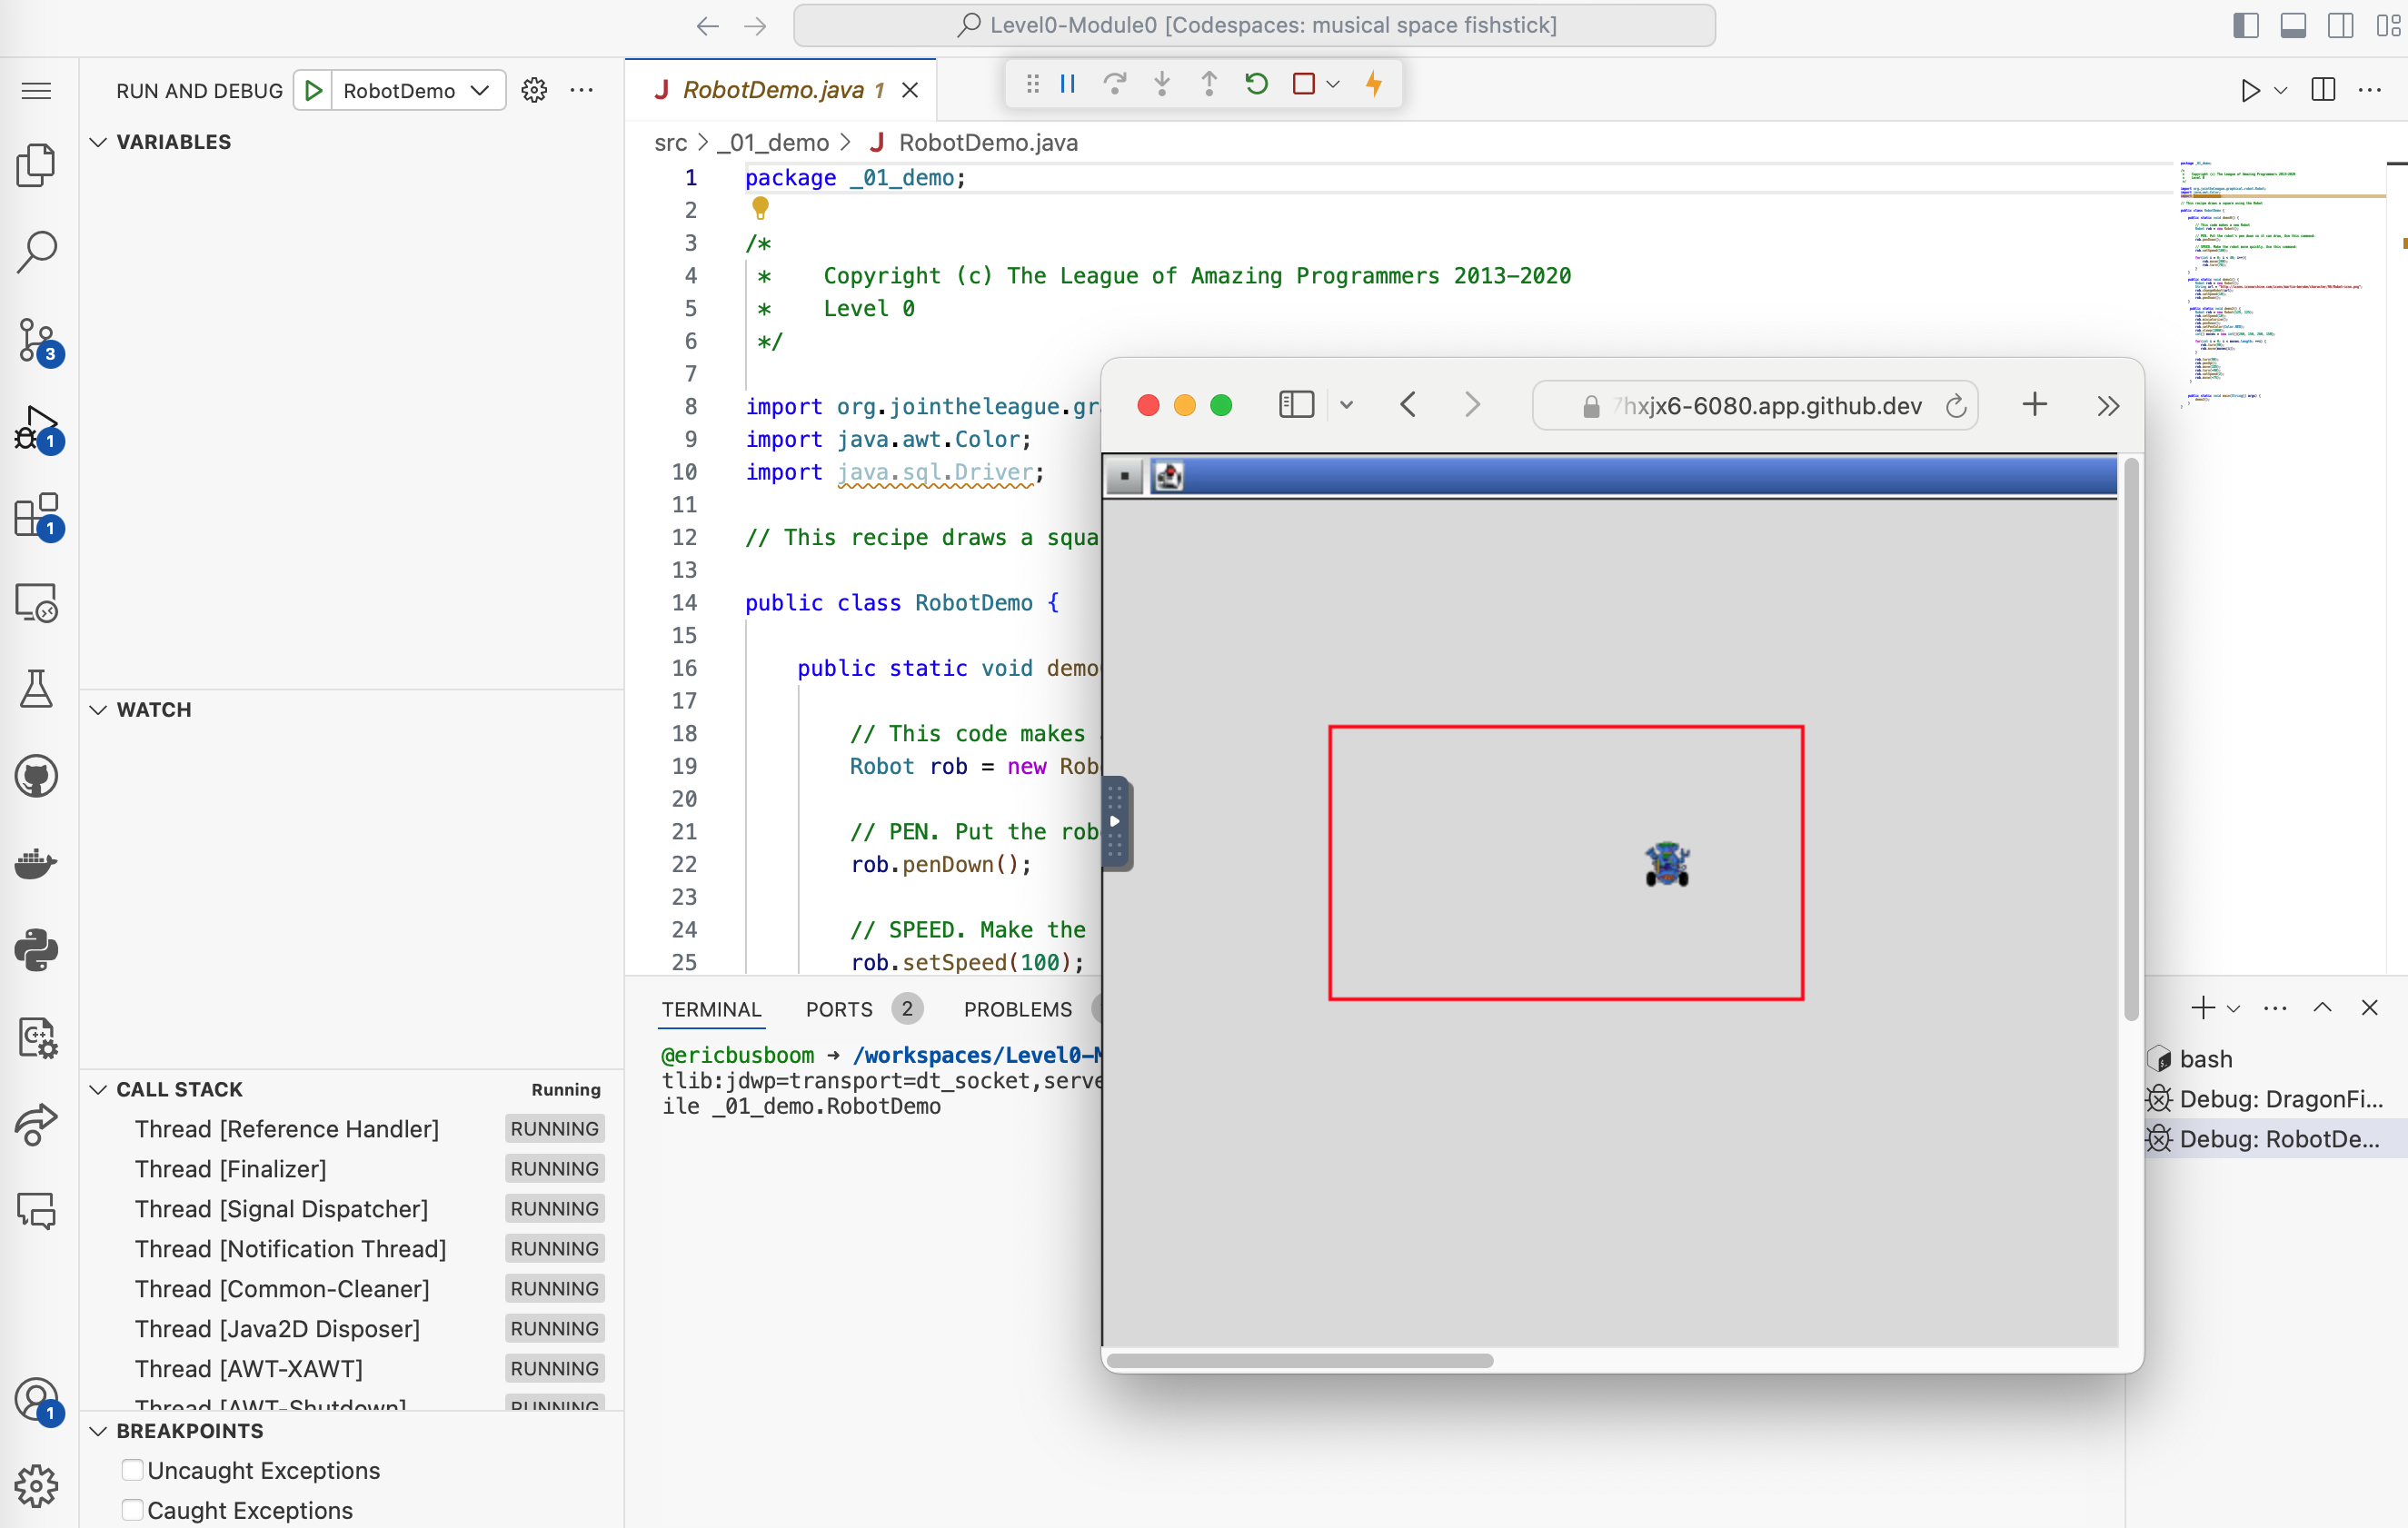Open the Run Java dropdown arrow in editor title
The height and width of the screenshot is (1528, 2408).
pos(2281,91)
